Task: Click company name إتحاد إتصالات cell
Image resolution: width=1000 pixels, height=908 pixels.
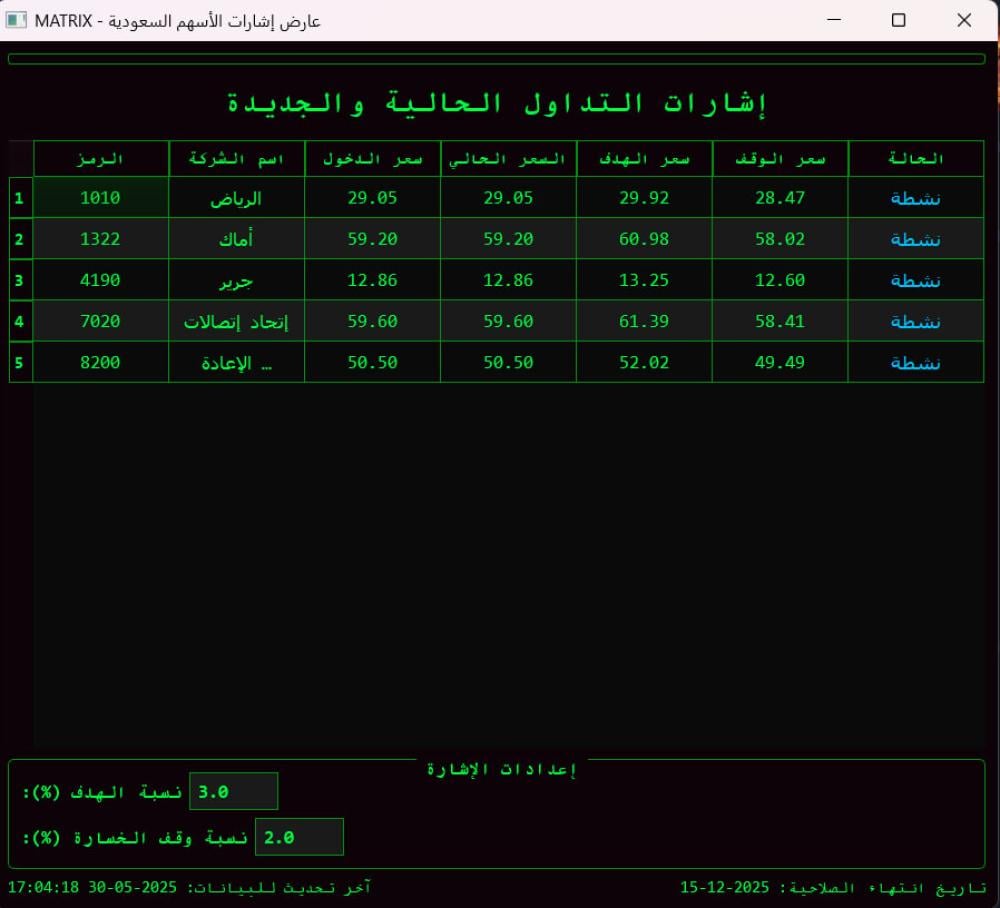Action: tap(236, 321)
